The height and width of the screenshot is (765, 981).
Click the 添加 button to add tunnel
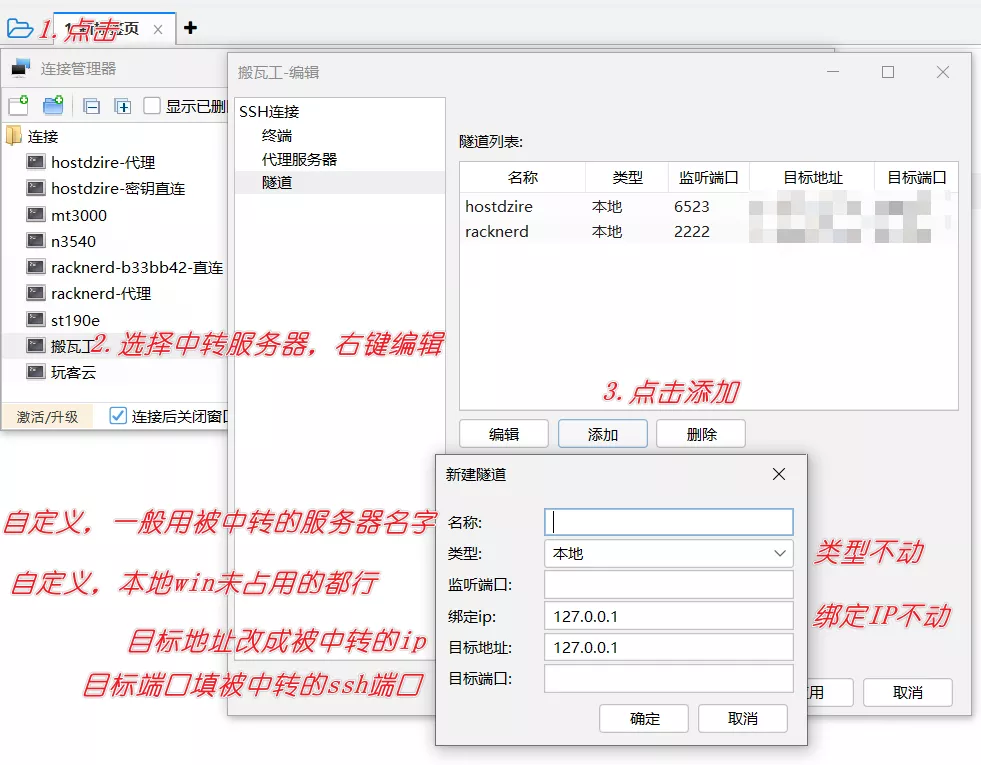click(x=602, y=434)
